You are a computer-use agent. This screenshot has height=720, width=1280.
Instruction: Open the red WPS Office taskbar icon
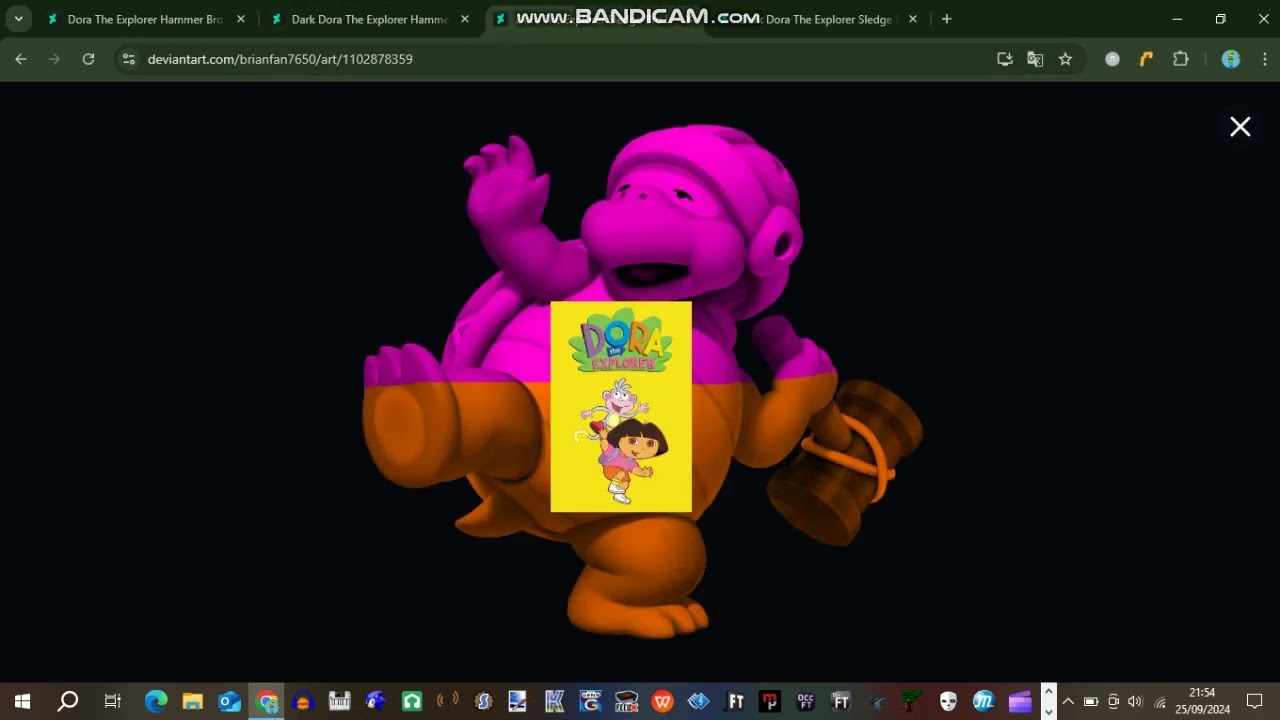(662, 701)
